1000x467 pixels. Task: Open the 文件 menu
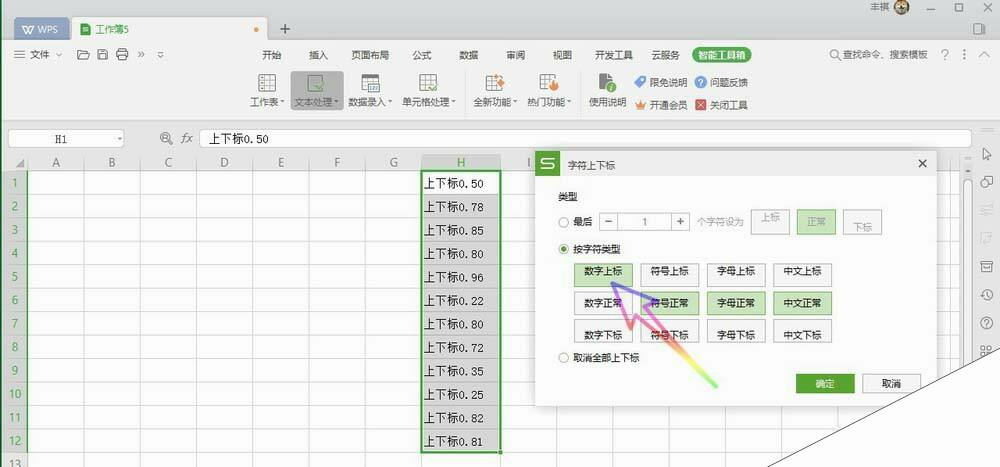coord(40,55)
